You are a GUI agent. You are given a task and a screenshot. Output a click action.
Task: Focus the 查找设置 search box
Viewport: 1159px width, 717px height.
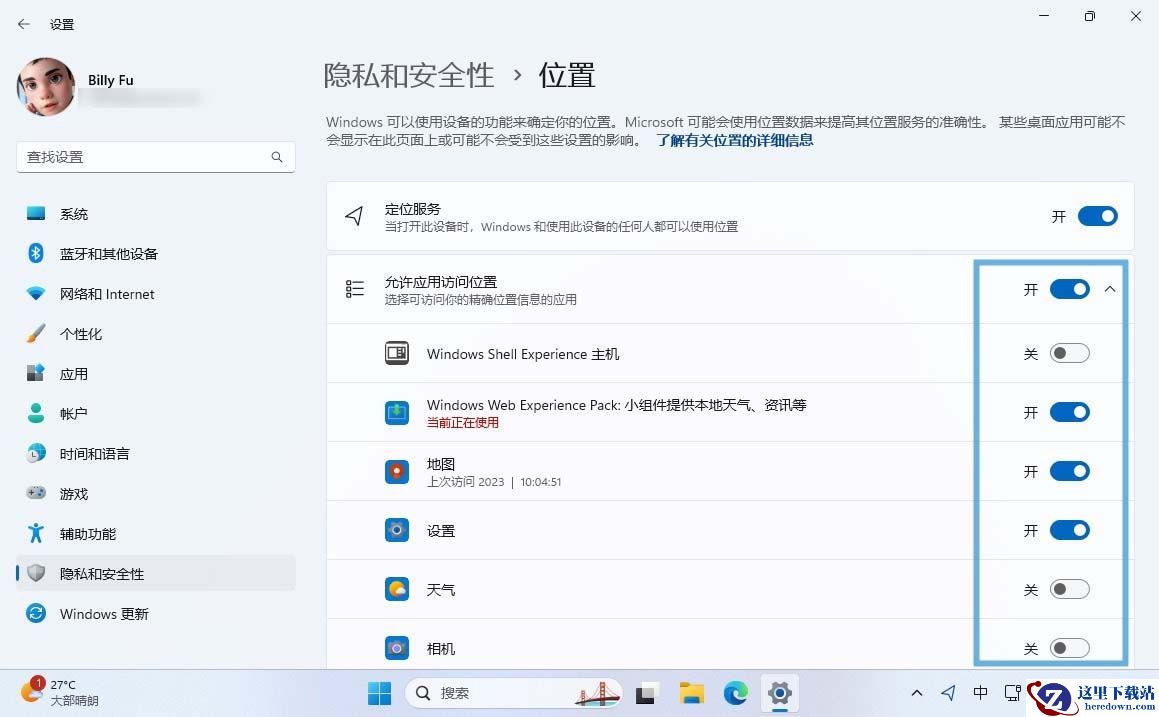click(x=155, y=157)
